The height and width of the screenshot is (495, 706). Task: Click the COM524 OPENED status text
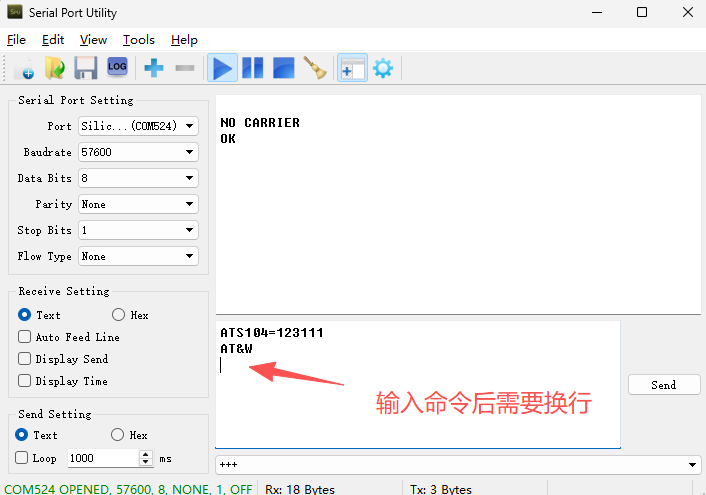pyautogui.click(x=128, y=489)
